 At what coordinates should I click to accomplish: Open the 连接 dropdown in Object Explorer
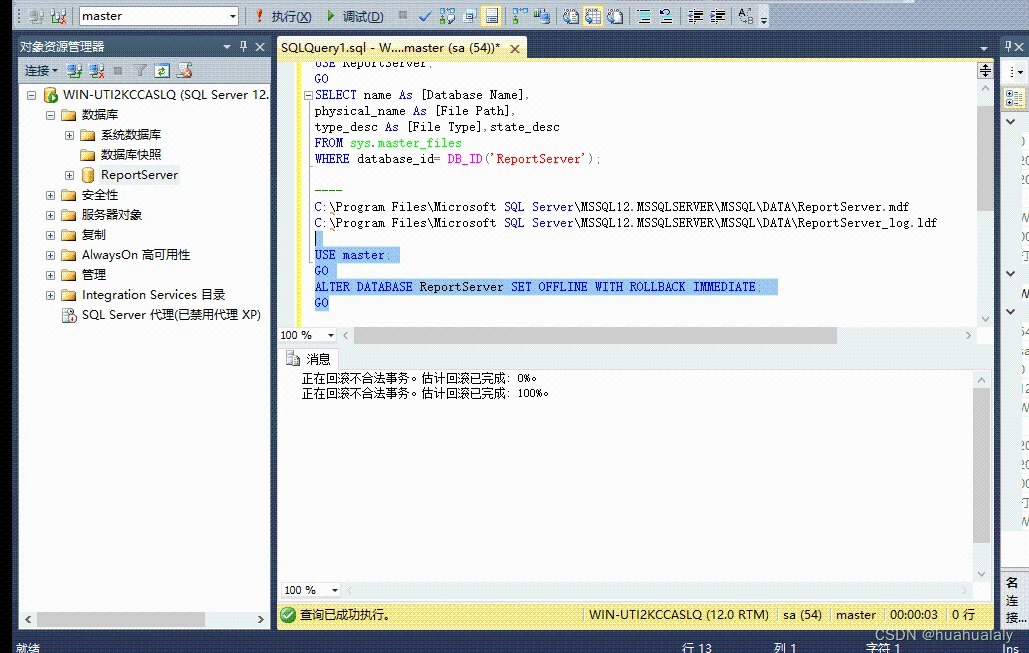(x=41, y=70)
